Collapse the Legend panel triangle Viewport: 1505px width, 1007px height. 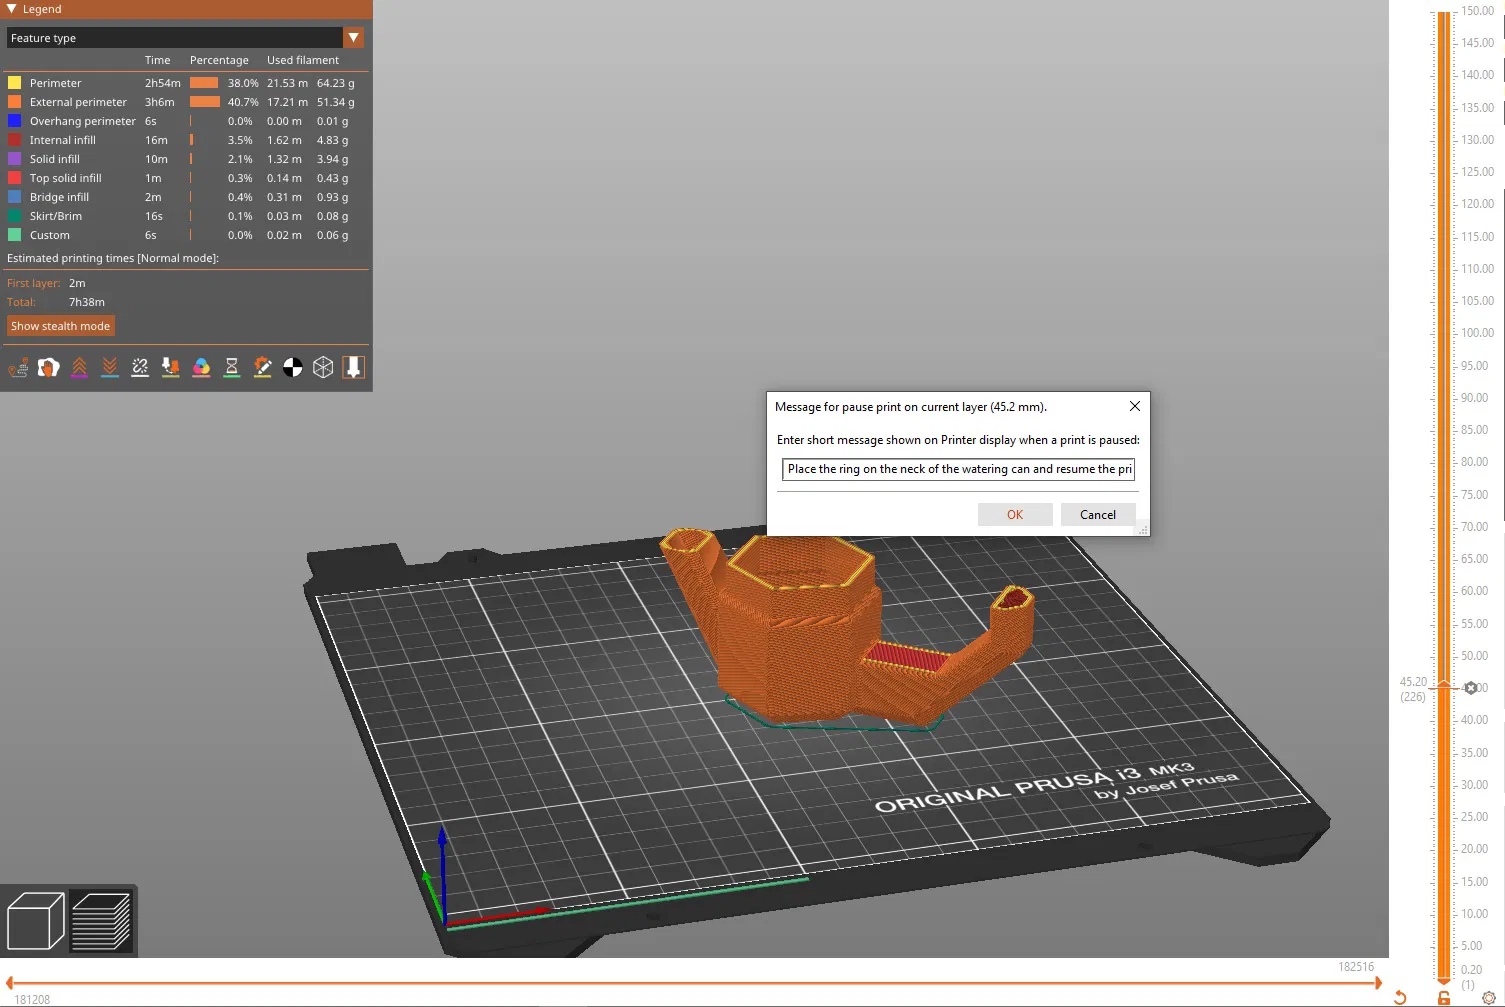click(11, 9)
